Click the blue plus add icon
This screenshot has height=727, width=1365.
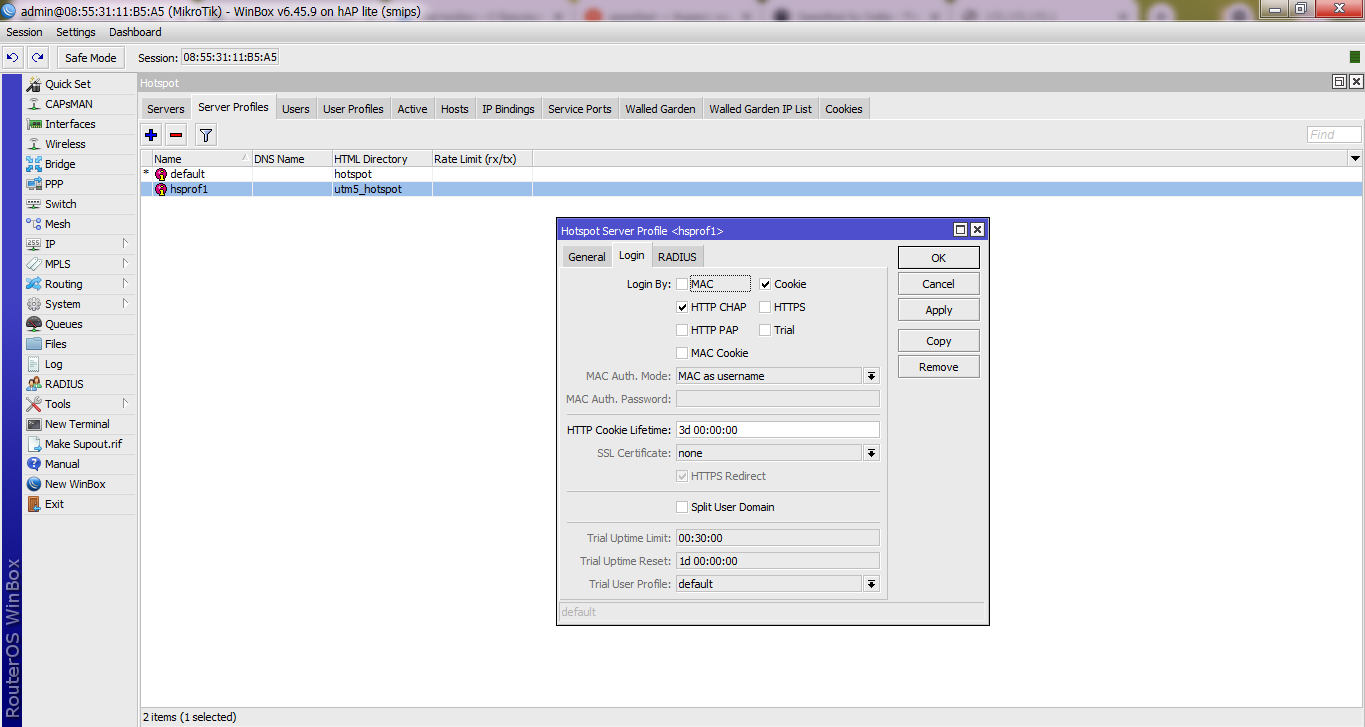click(151, 135)
